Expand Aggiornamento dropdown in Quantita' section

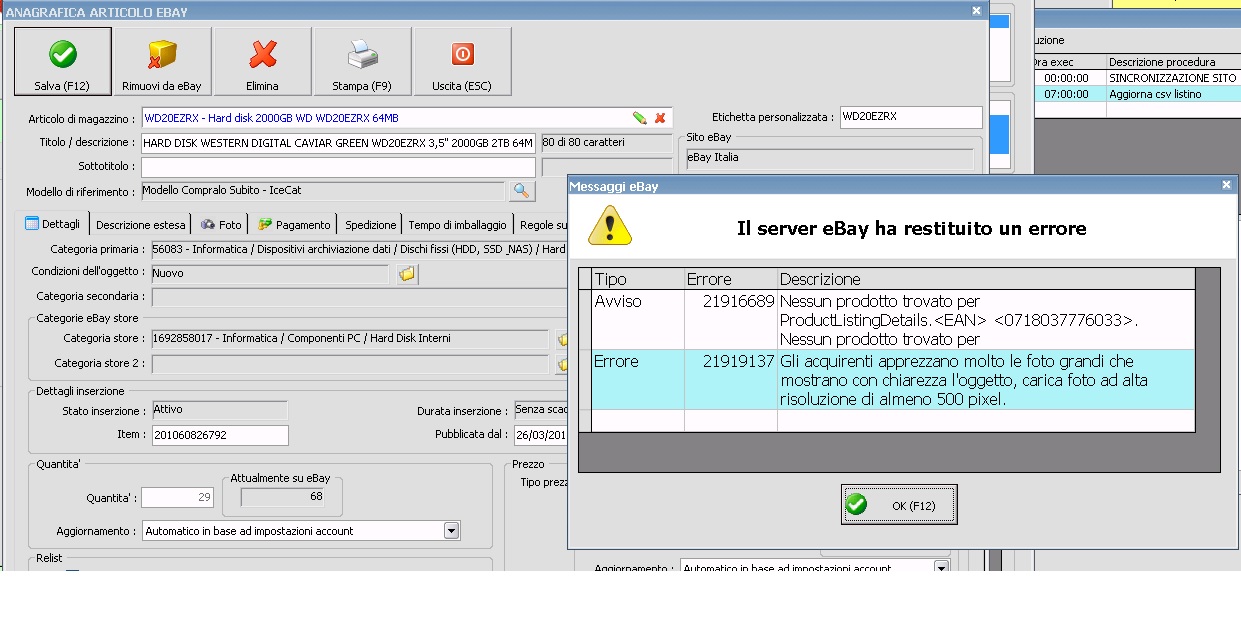click(451, 531)
